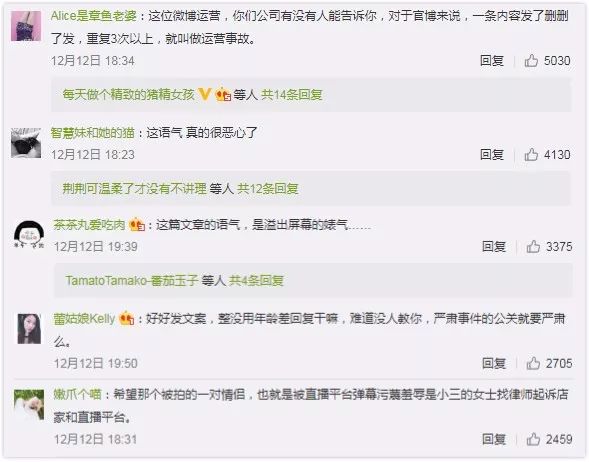Image resolution: width=589 pixels, height=462 pixels.
Task: Click thumbs-up icon next to 3375
Action: pos(533,246)
